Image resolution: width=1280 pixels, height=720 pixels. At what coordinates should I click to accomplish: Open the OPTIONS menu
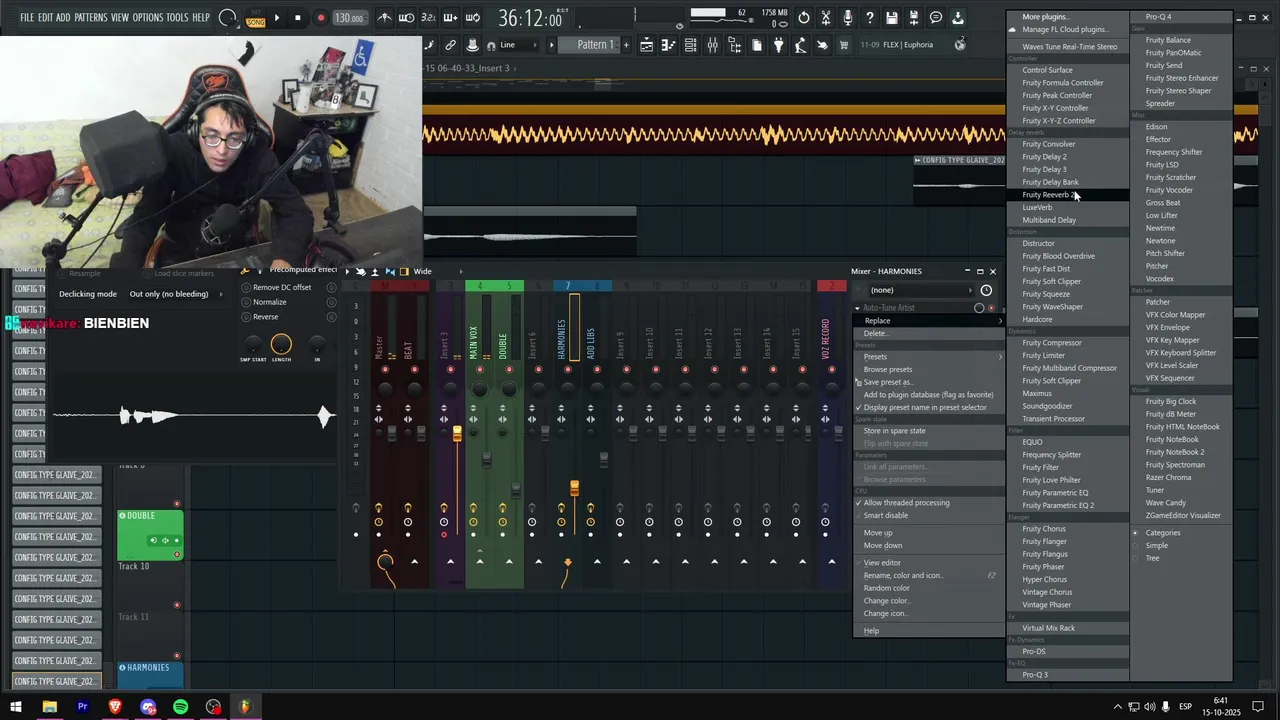click(147, 18)
